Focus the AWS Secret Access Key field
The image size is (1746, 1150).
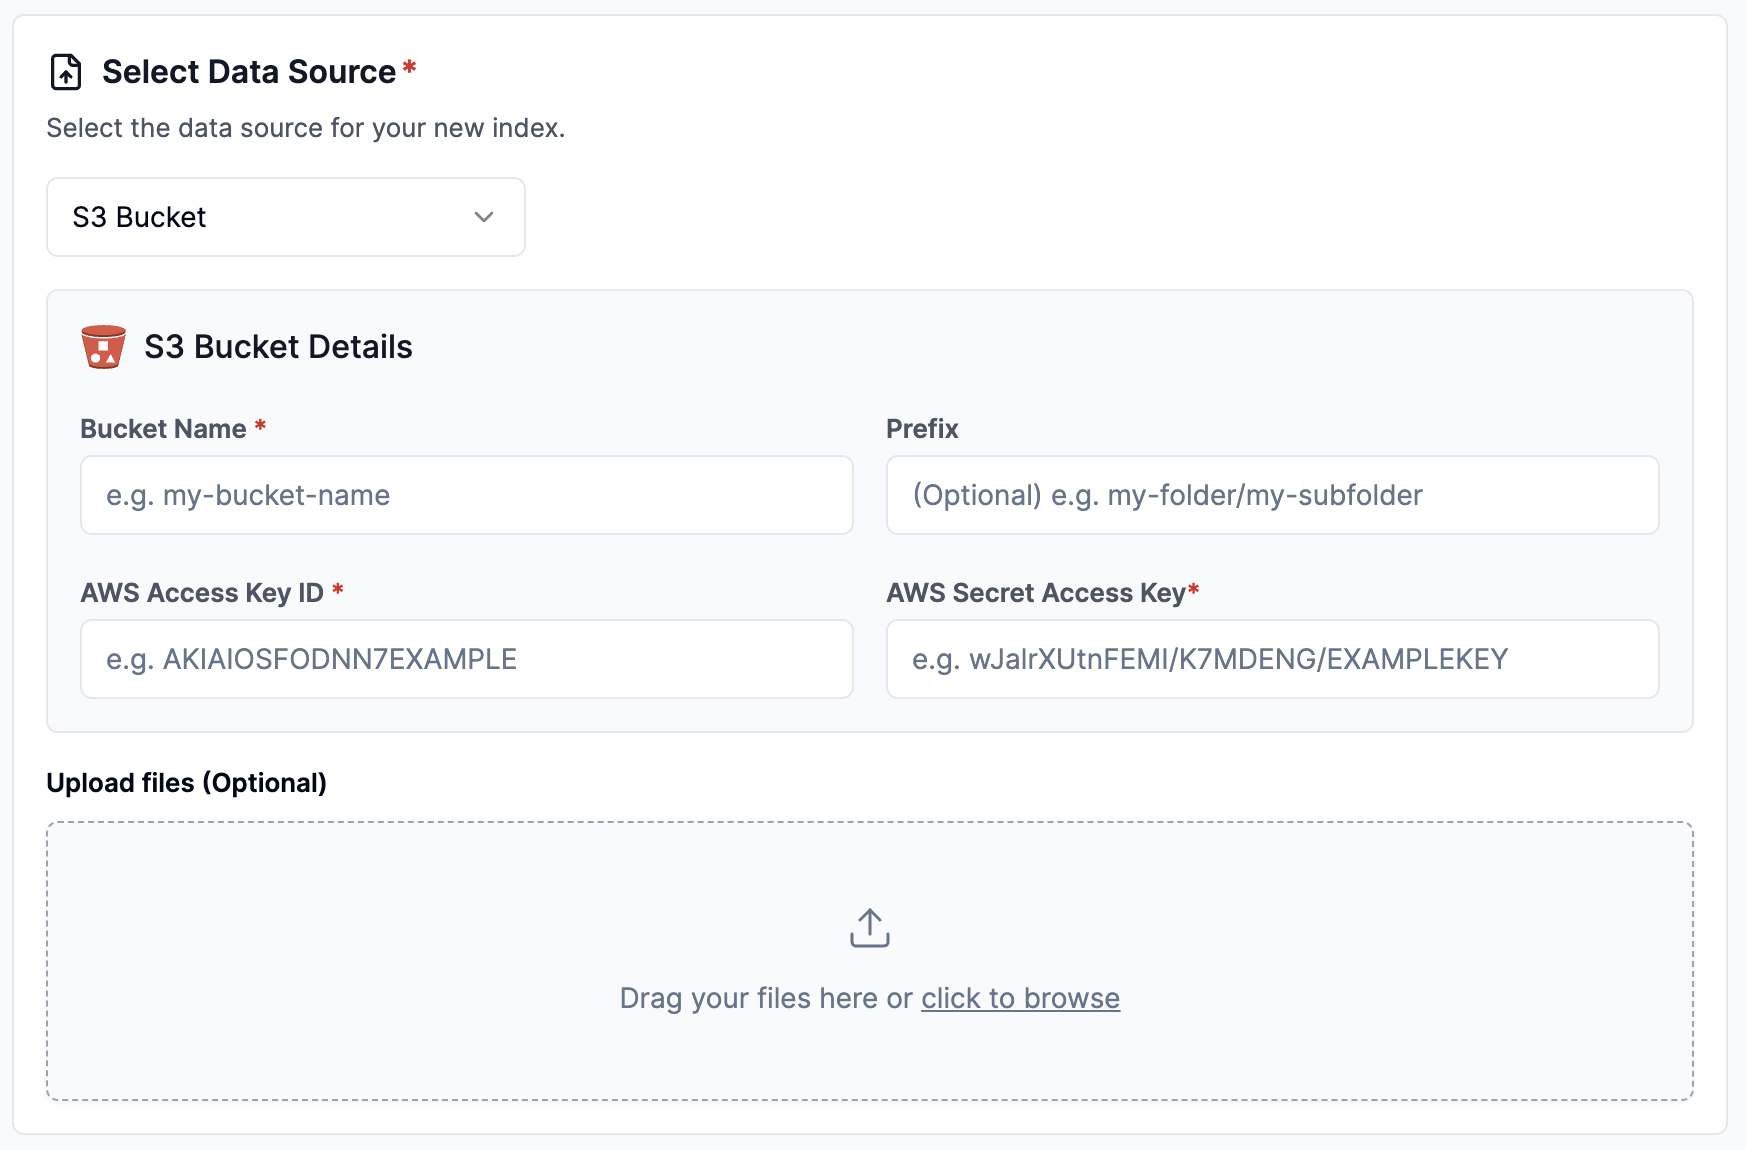(1272, 659)
